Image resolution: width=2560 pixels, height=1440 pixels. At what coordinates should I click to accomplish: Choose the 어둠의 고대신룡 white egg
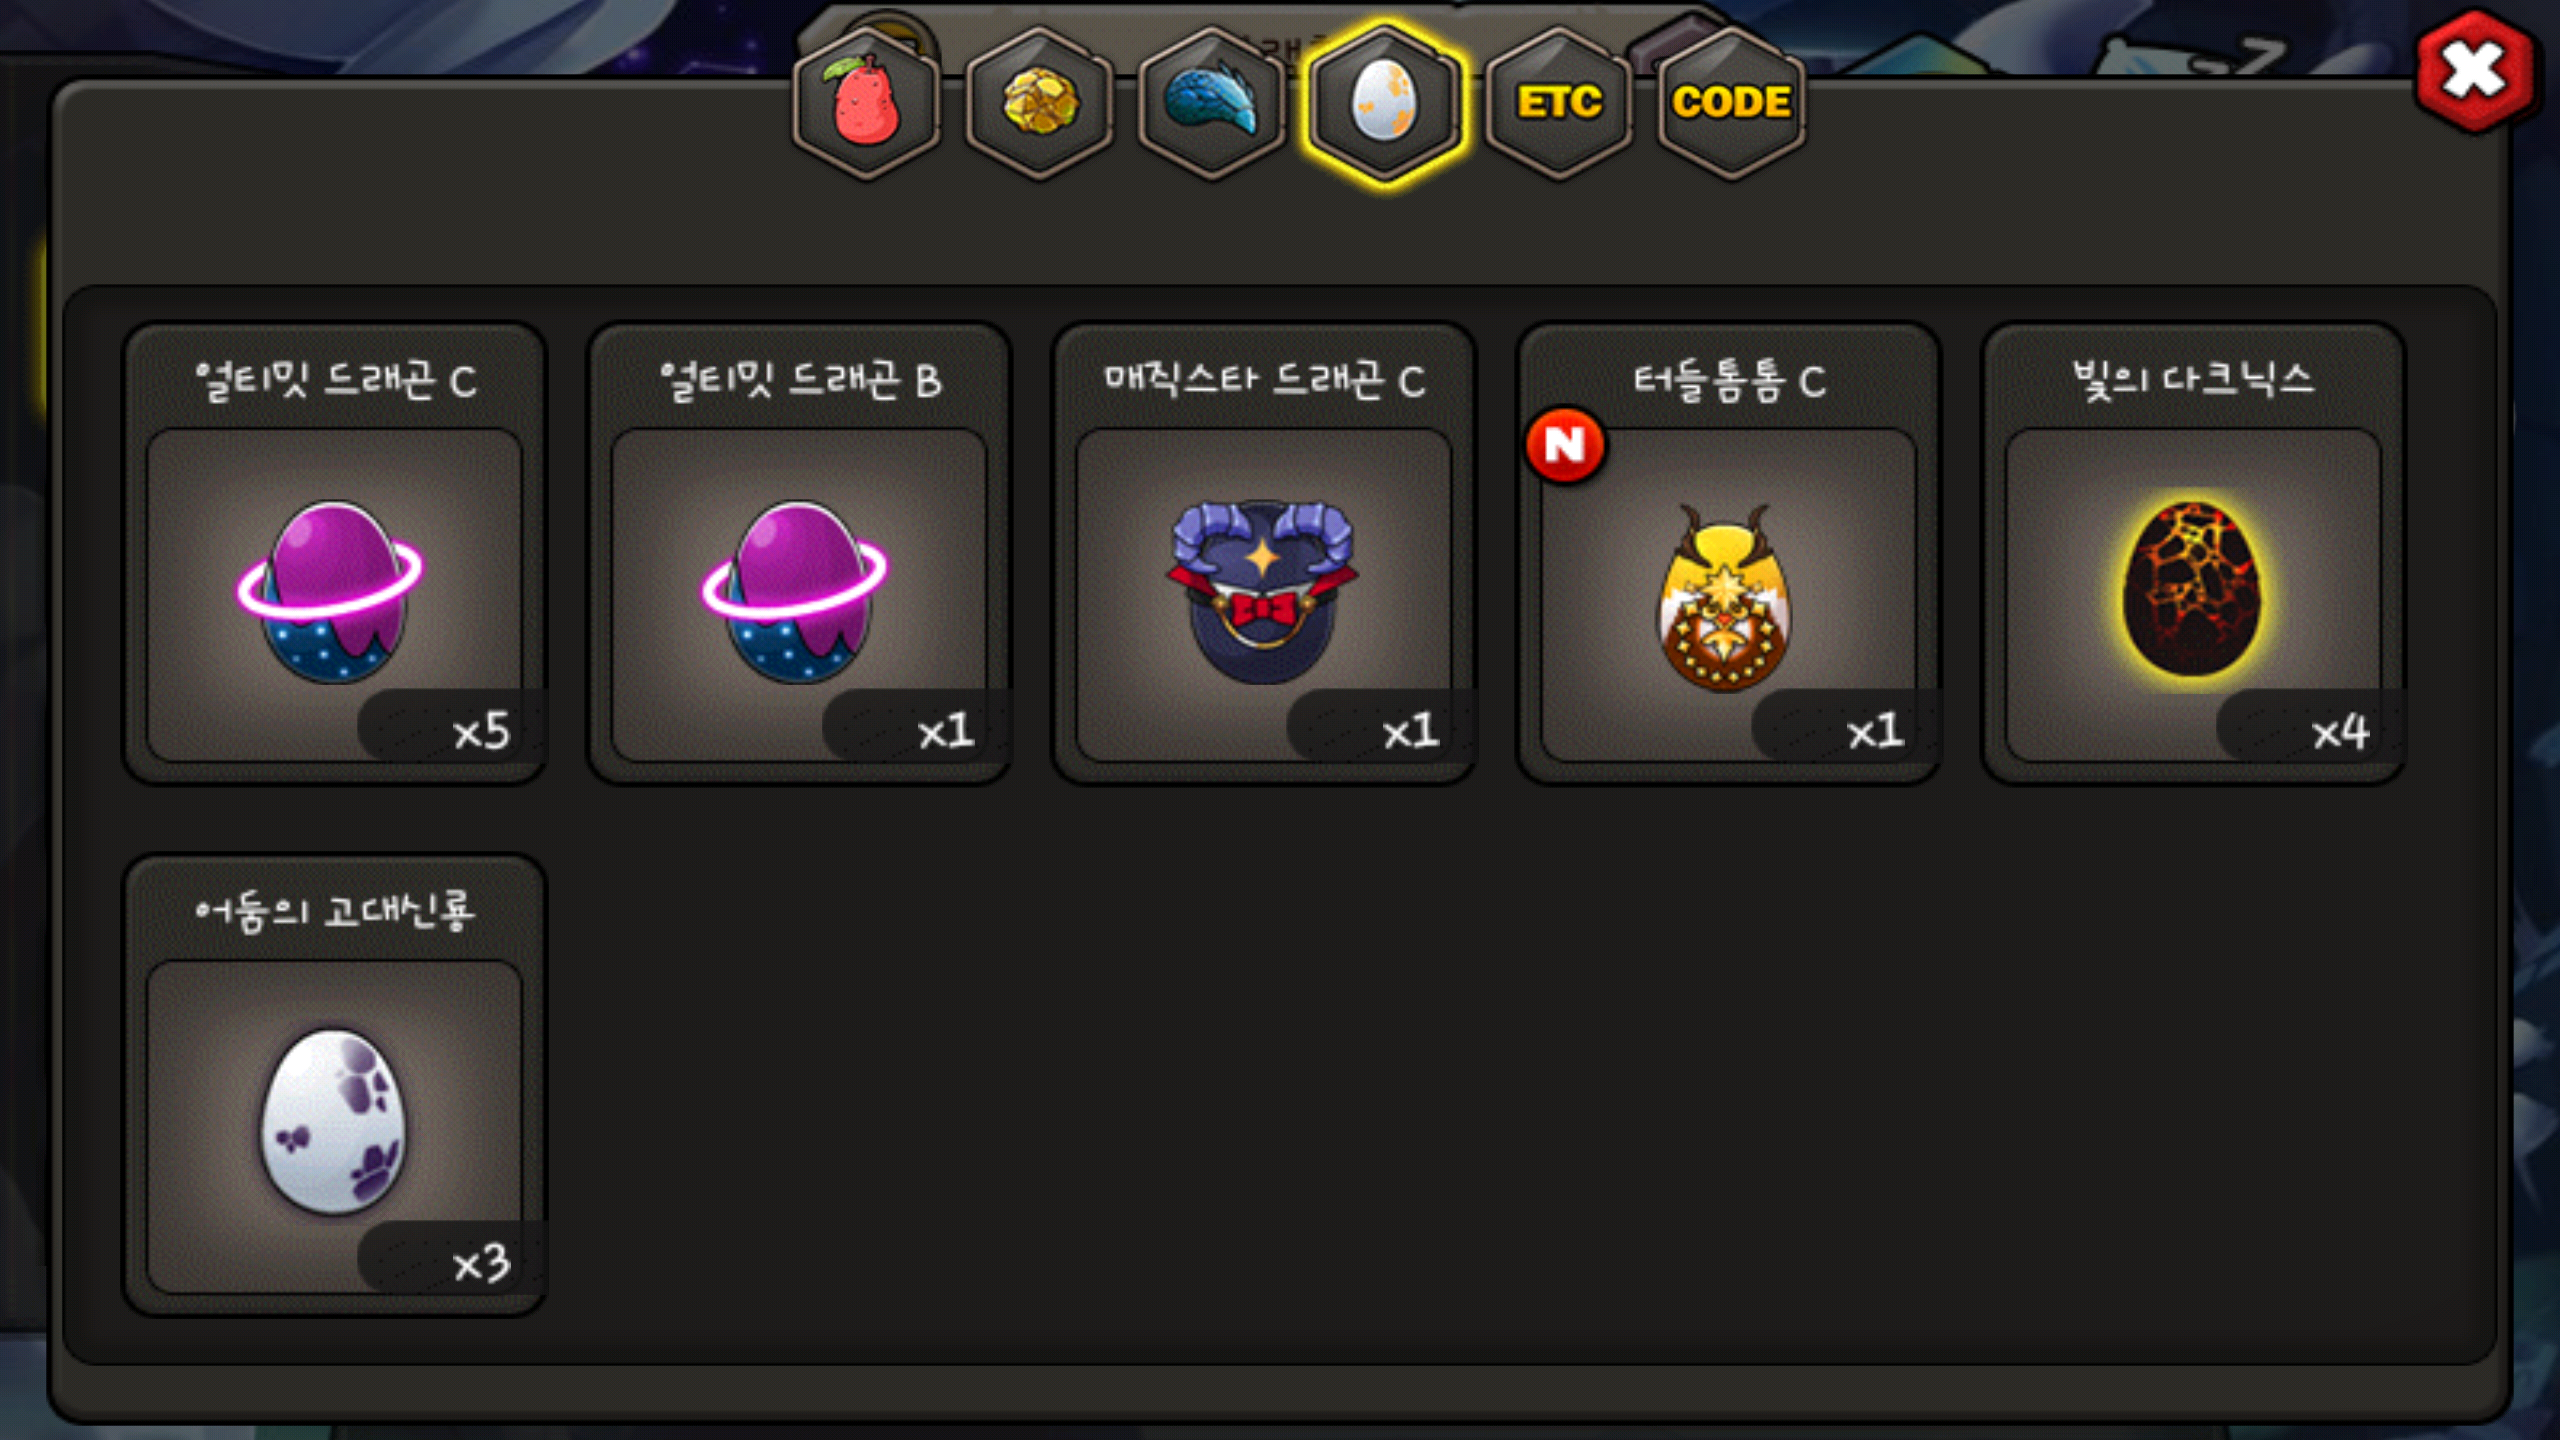(x=334, y=1126)
